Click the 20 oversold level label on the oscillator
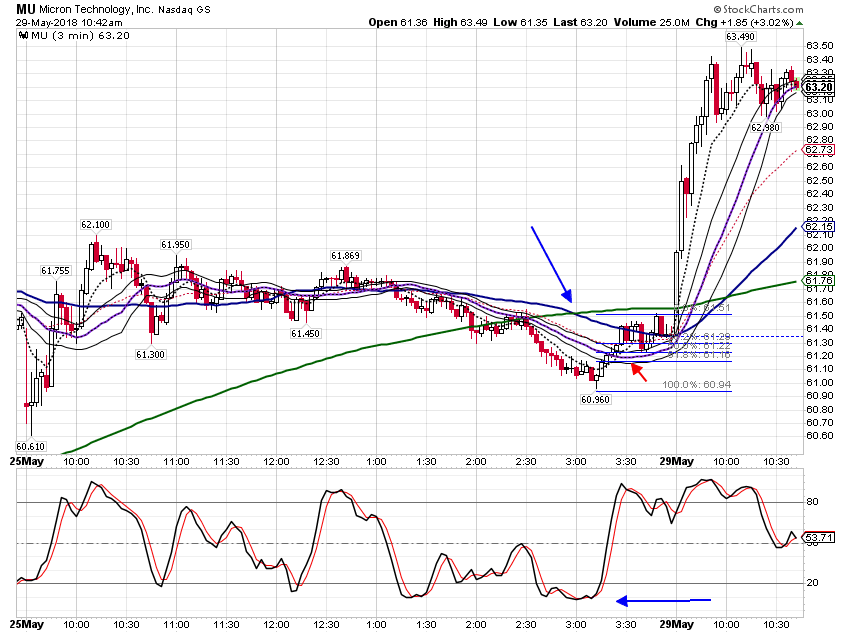This screenshot has width=850, height=633. pos(812,583)
